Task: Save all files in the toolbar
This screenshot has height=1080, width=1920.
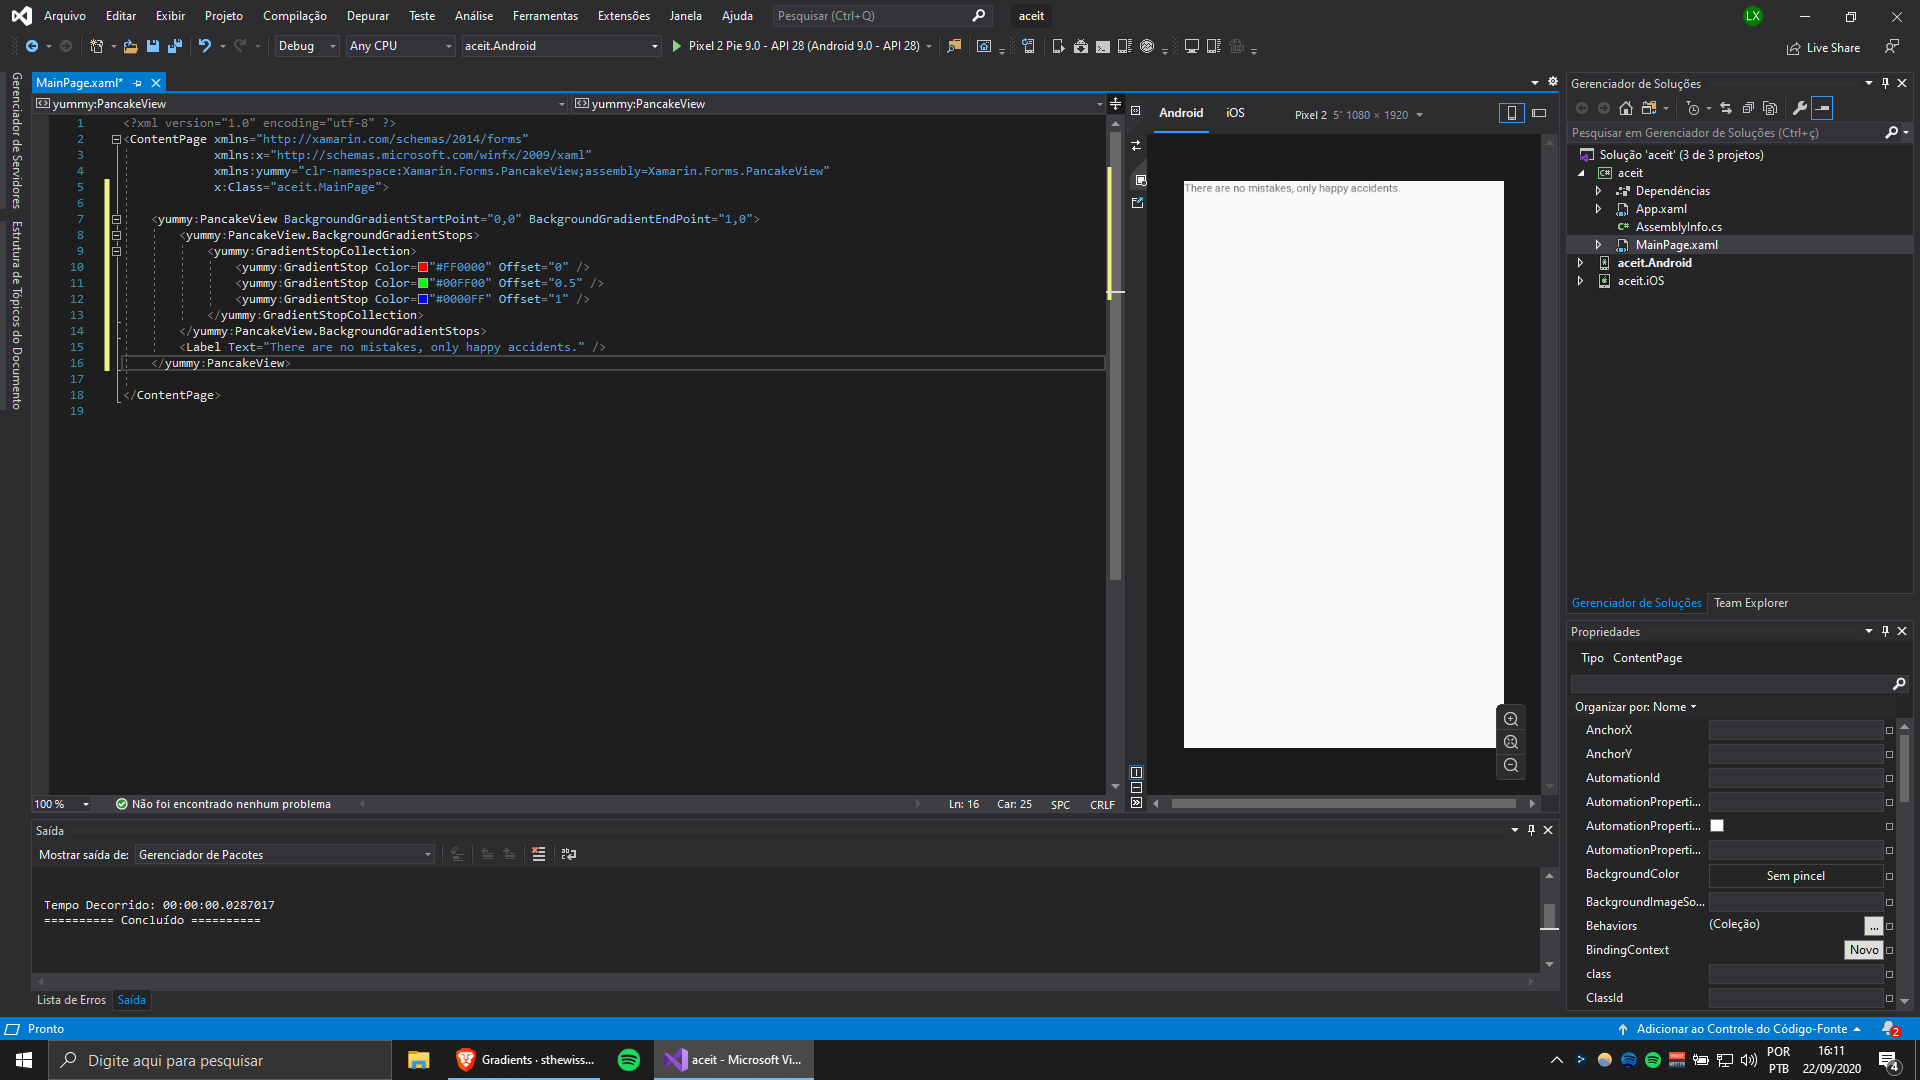Action: (x=174, y=46)
